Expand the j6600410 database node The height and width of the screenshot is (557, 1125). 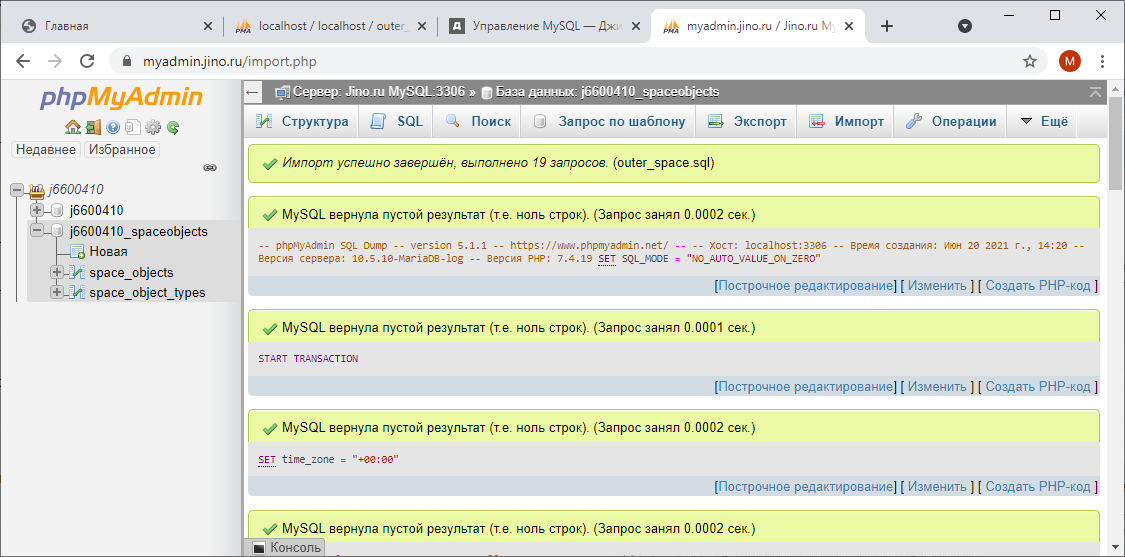(37, 210)
